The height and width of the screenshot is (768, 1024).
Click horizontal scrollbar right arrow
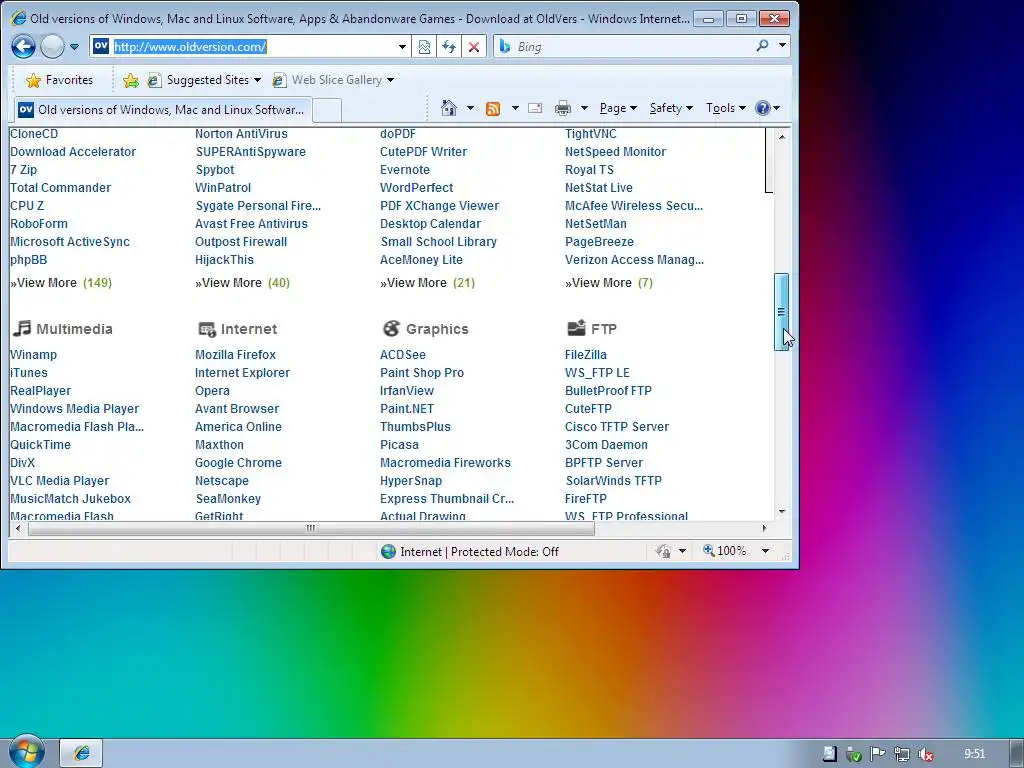(764, 528)
